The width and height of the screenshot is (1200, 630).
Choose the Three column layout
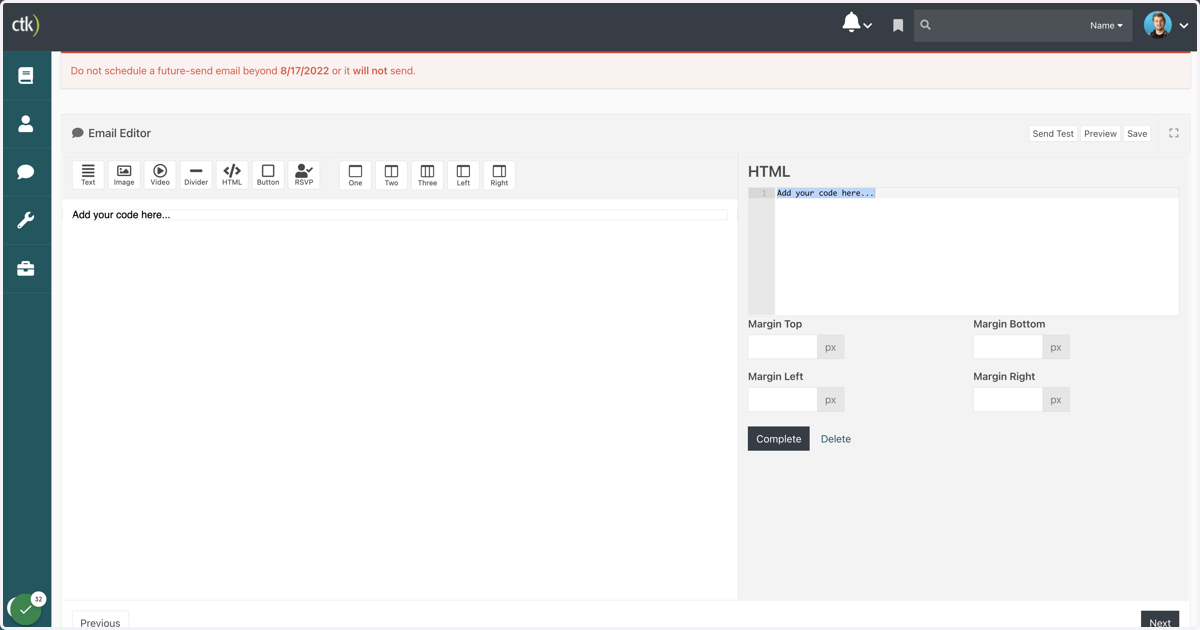pyautogui.click(x=427, y=175)
